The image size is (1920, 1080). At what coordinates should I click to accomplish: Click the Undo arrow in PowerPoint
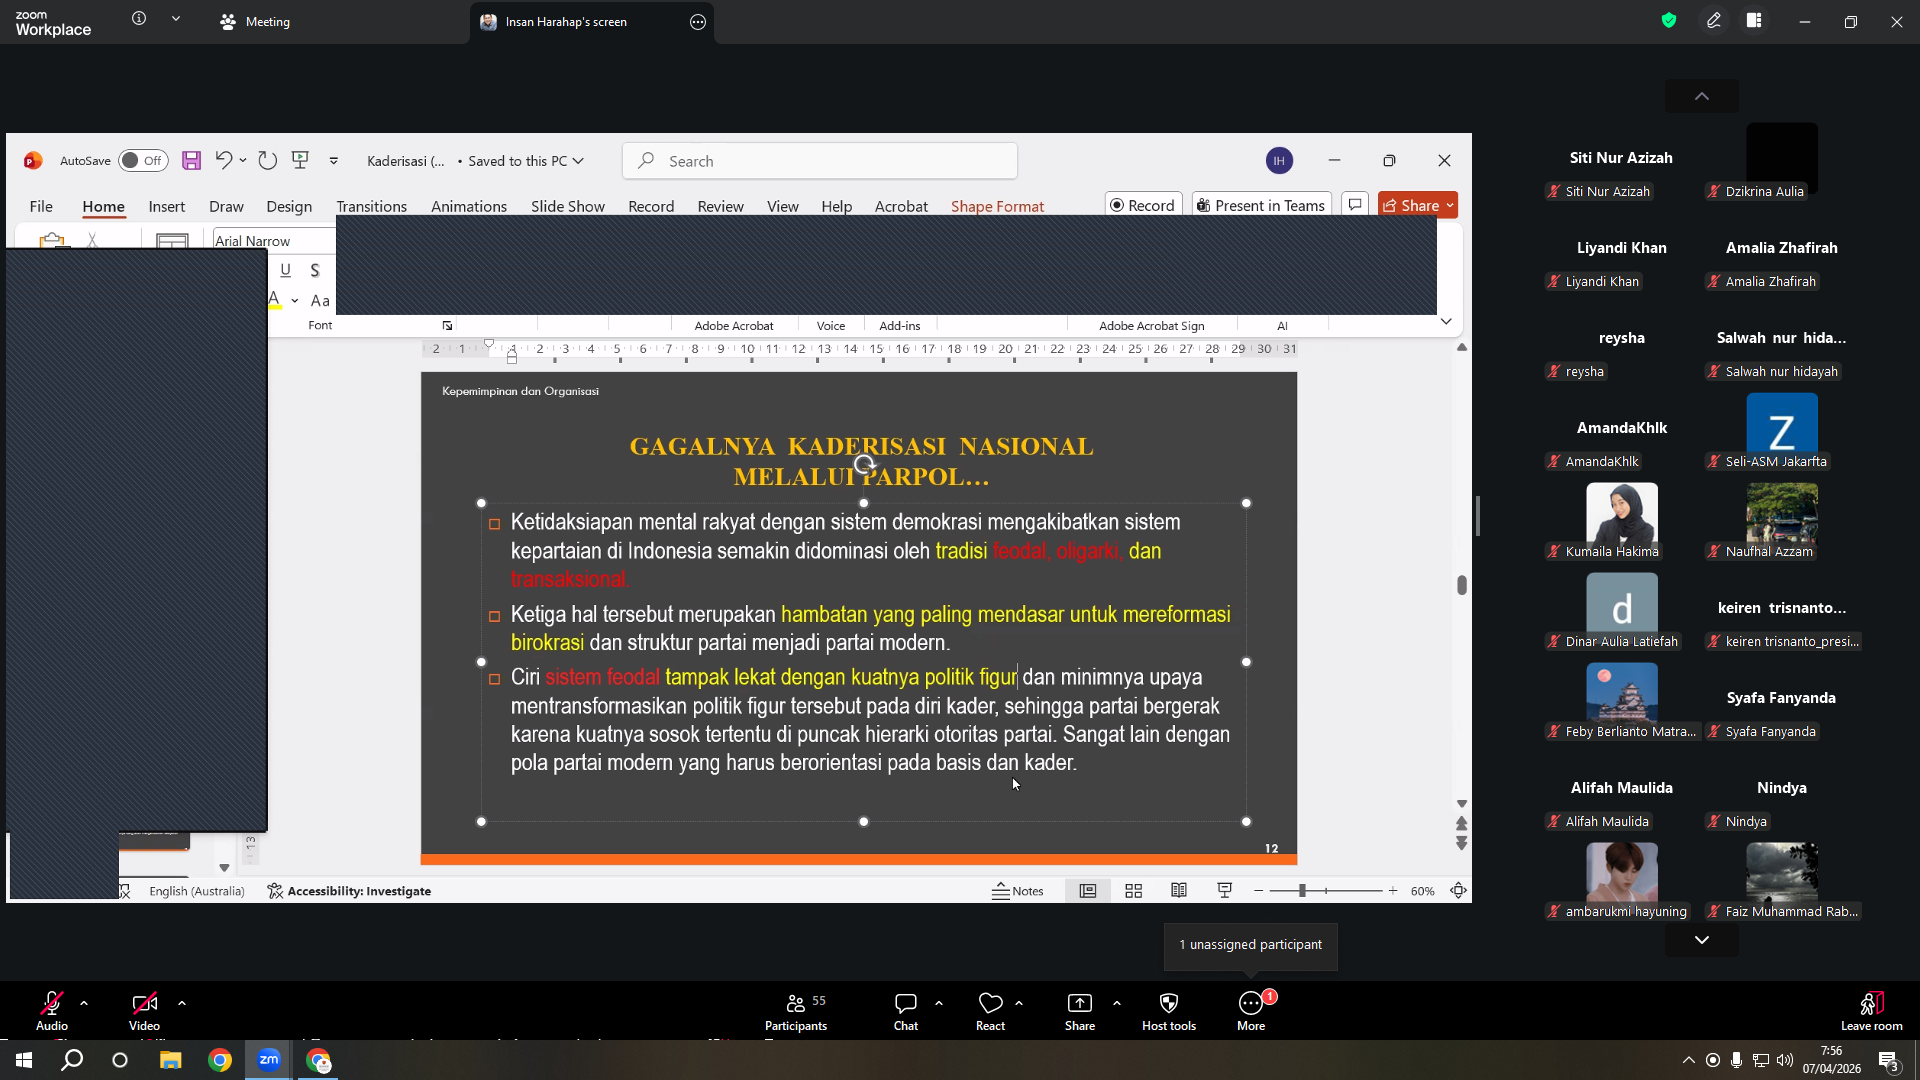224,160
